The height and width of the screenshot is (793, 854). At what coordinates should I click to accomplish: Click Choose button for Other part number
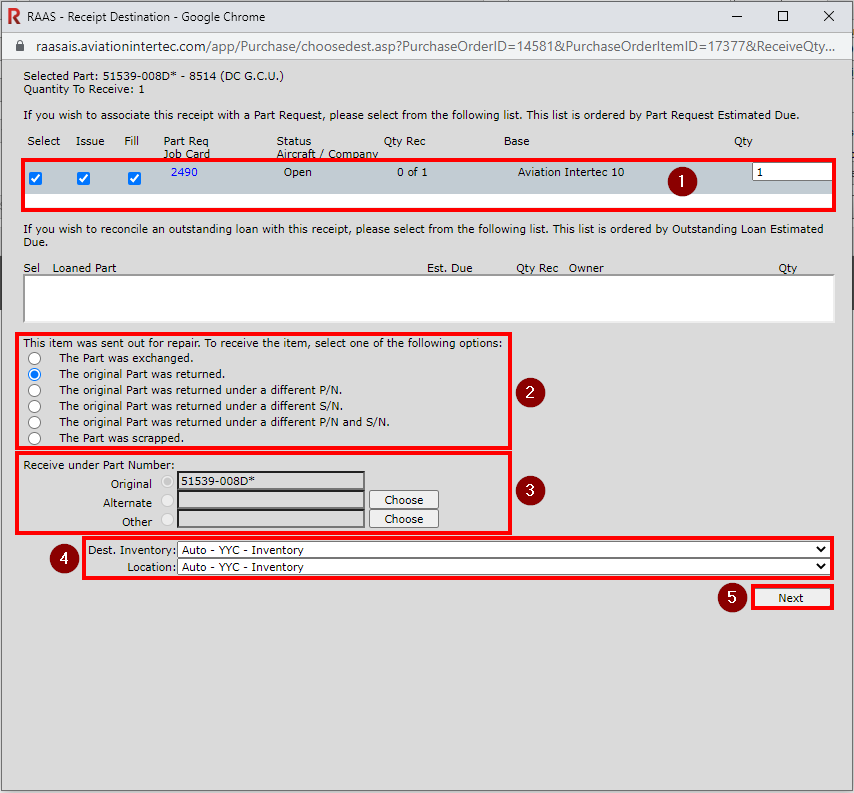click(x=403, y=519)
